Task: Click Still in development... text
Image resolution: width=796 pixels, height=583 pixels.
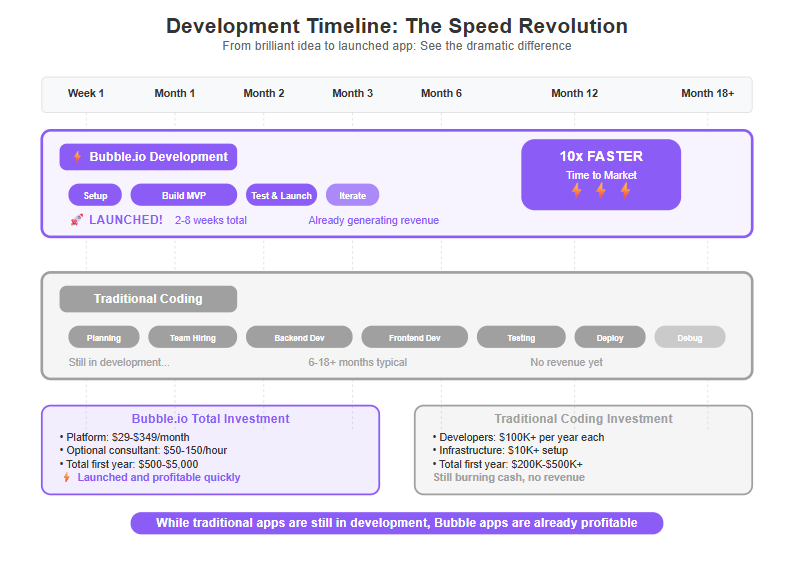Action: [119, 363]
